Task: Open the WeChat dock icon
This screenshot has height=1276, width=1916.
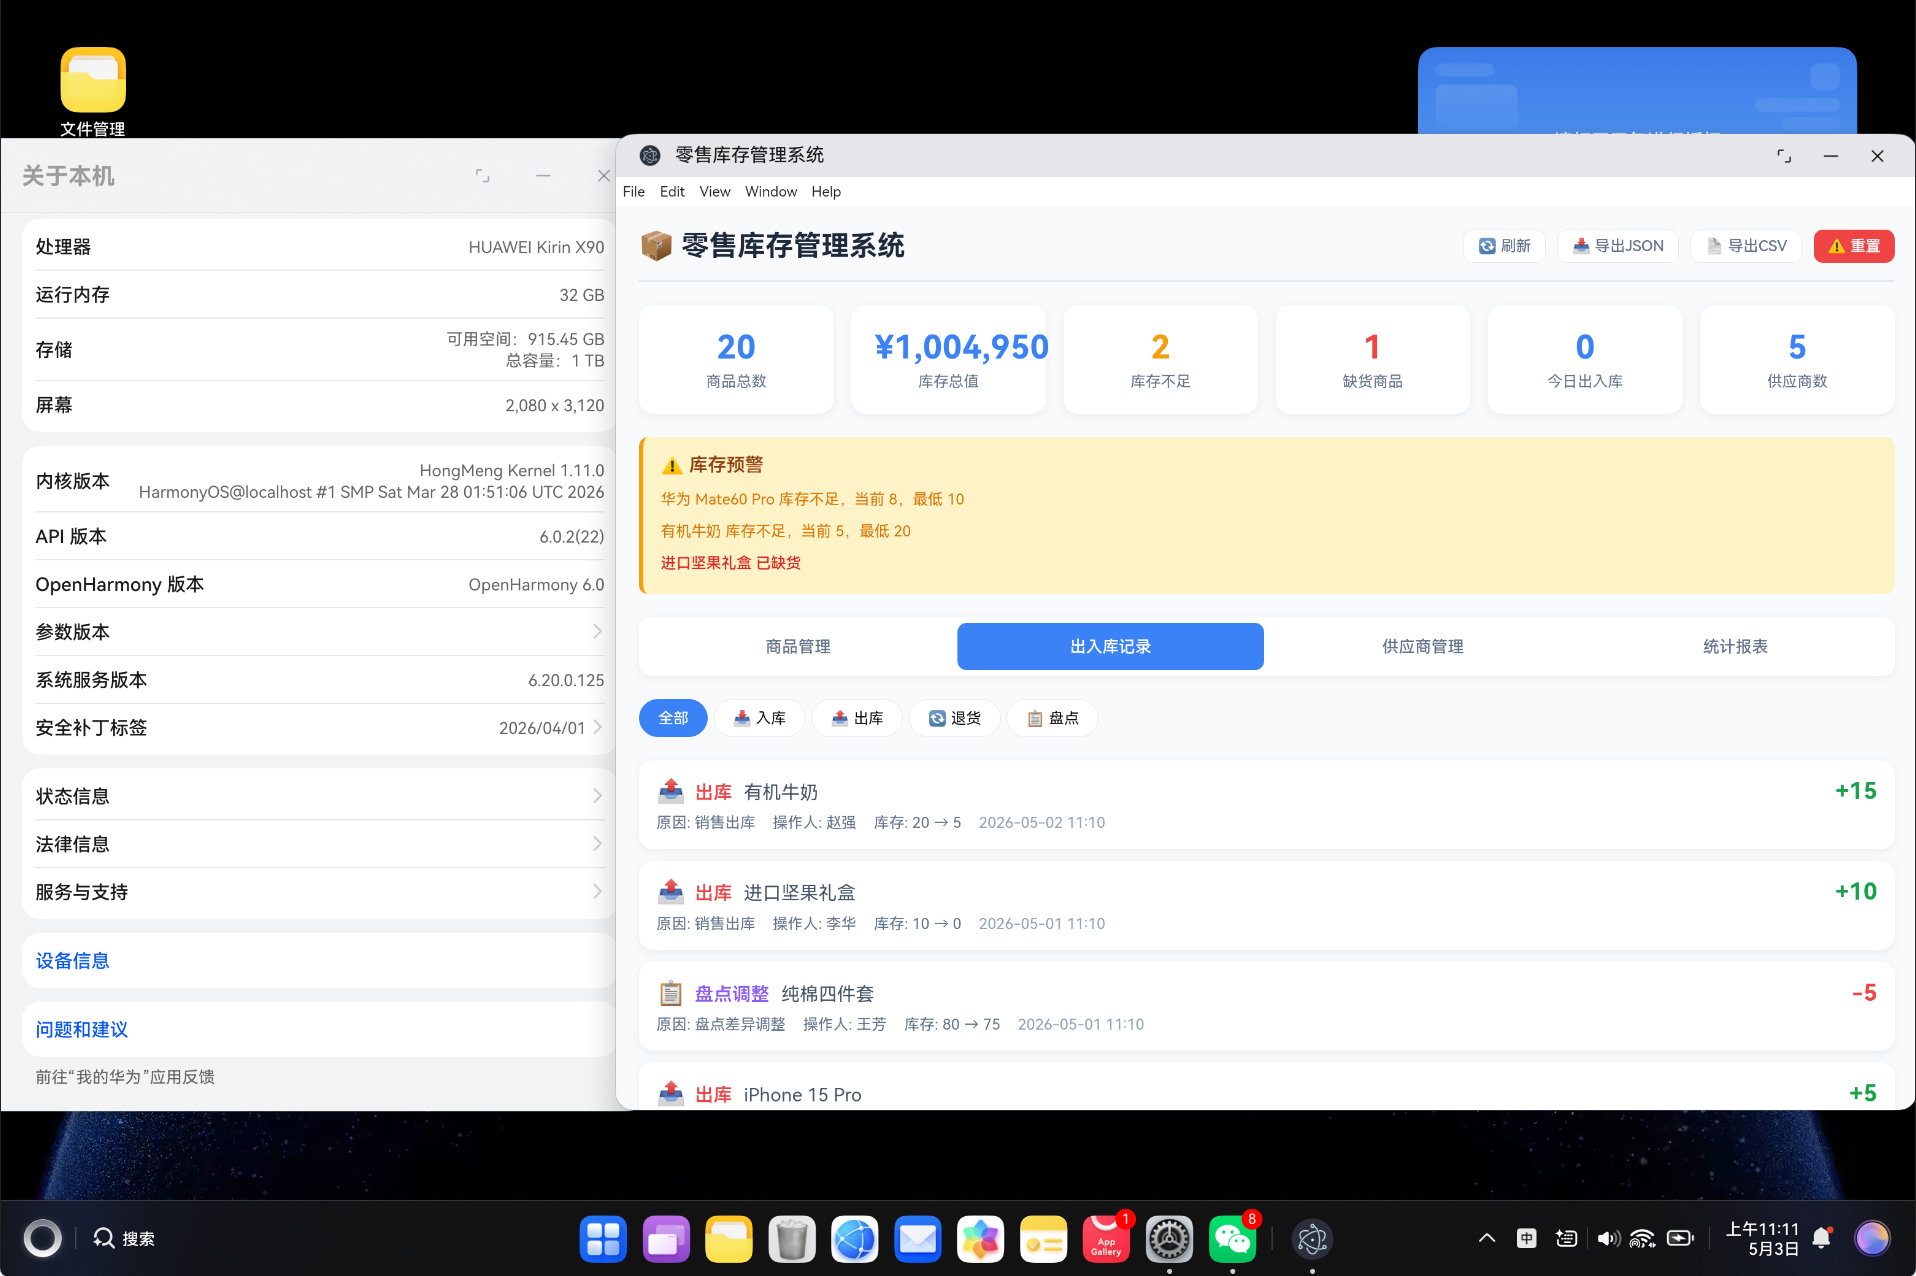Action: tap(1232, 1240)
